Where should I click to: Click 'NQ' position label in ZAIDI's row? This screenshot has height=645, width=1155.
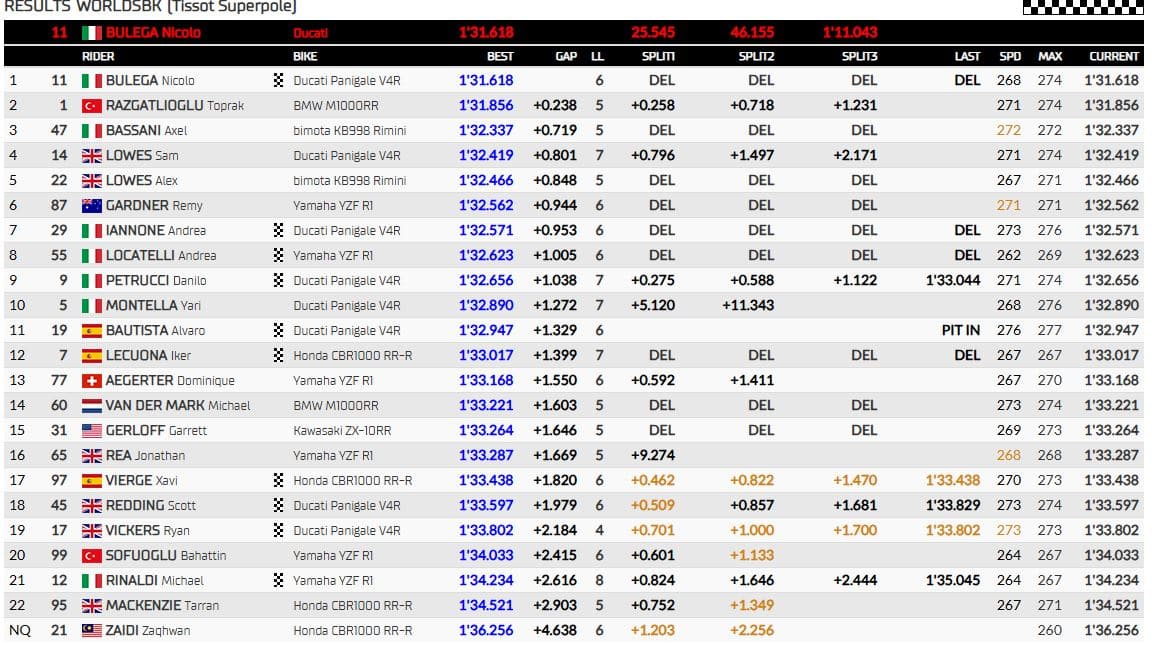click(20, 630)
